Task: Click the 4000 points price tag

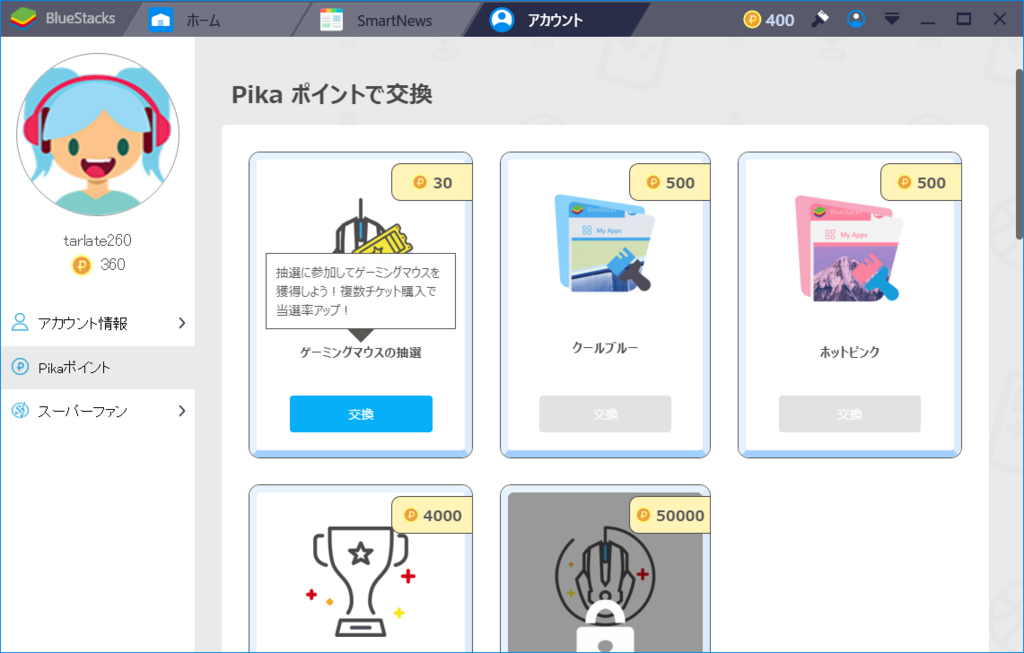Action: pos(432,515)
